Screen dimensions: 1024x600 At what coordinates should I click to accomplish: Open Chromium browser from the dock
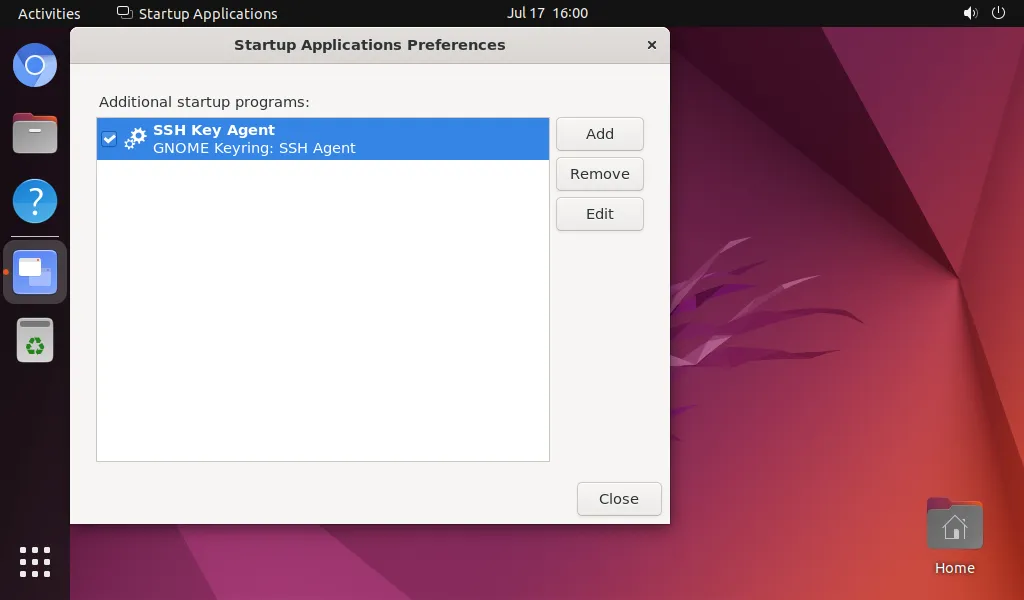point(34,65)
